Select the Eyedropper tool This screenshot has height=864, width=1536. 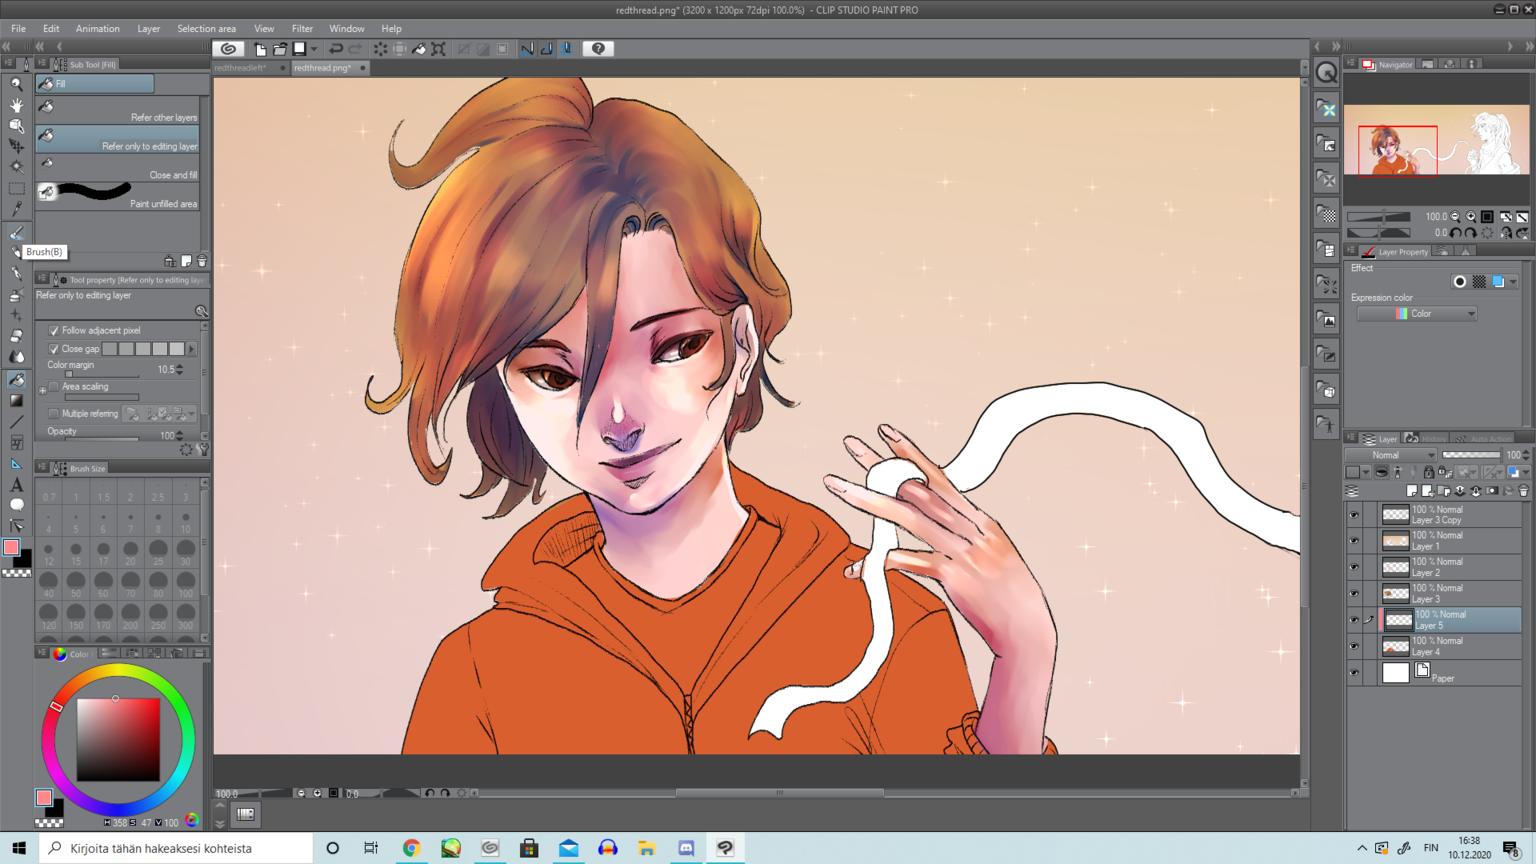[17, 209]
